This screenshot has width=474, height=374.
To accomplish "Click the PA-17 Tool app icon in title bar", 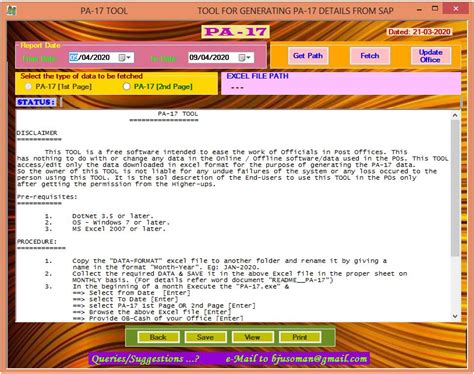I will tap(12, 10).
